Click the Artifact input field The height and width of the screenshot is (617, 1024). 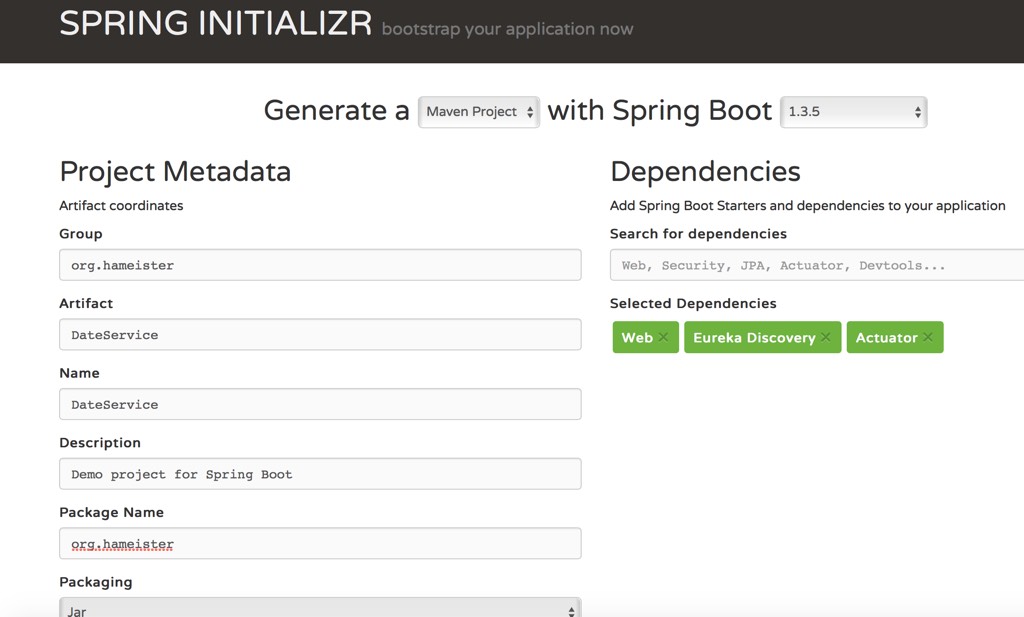[320, 335]
